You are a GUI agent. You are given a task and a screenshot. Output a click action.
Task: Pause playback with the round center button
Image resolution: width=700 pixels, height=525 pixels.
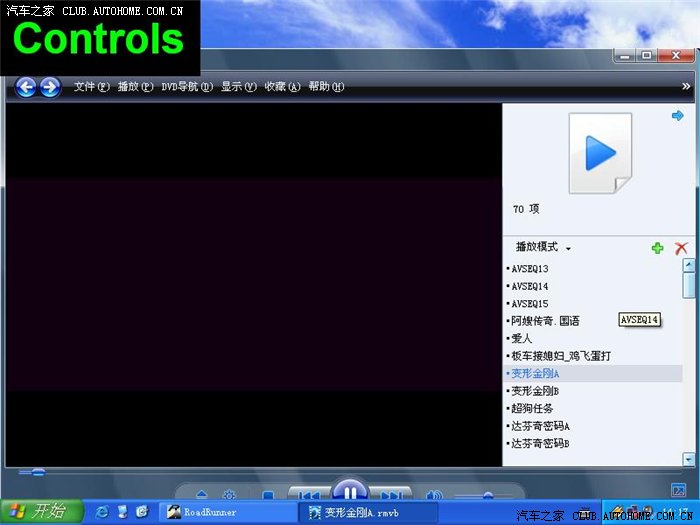pos(349,493)
